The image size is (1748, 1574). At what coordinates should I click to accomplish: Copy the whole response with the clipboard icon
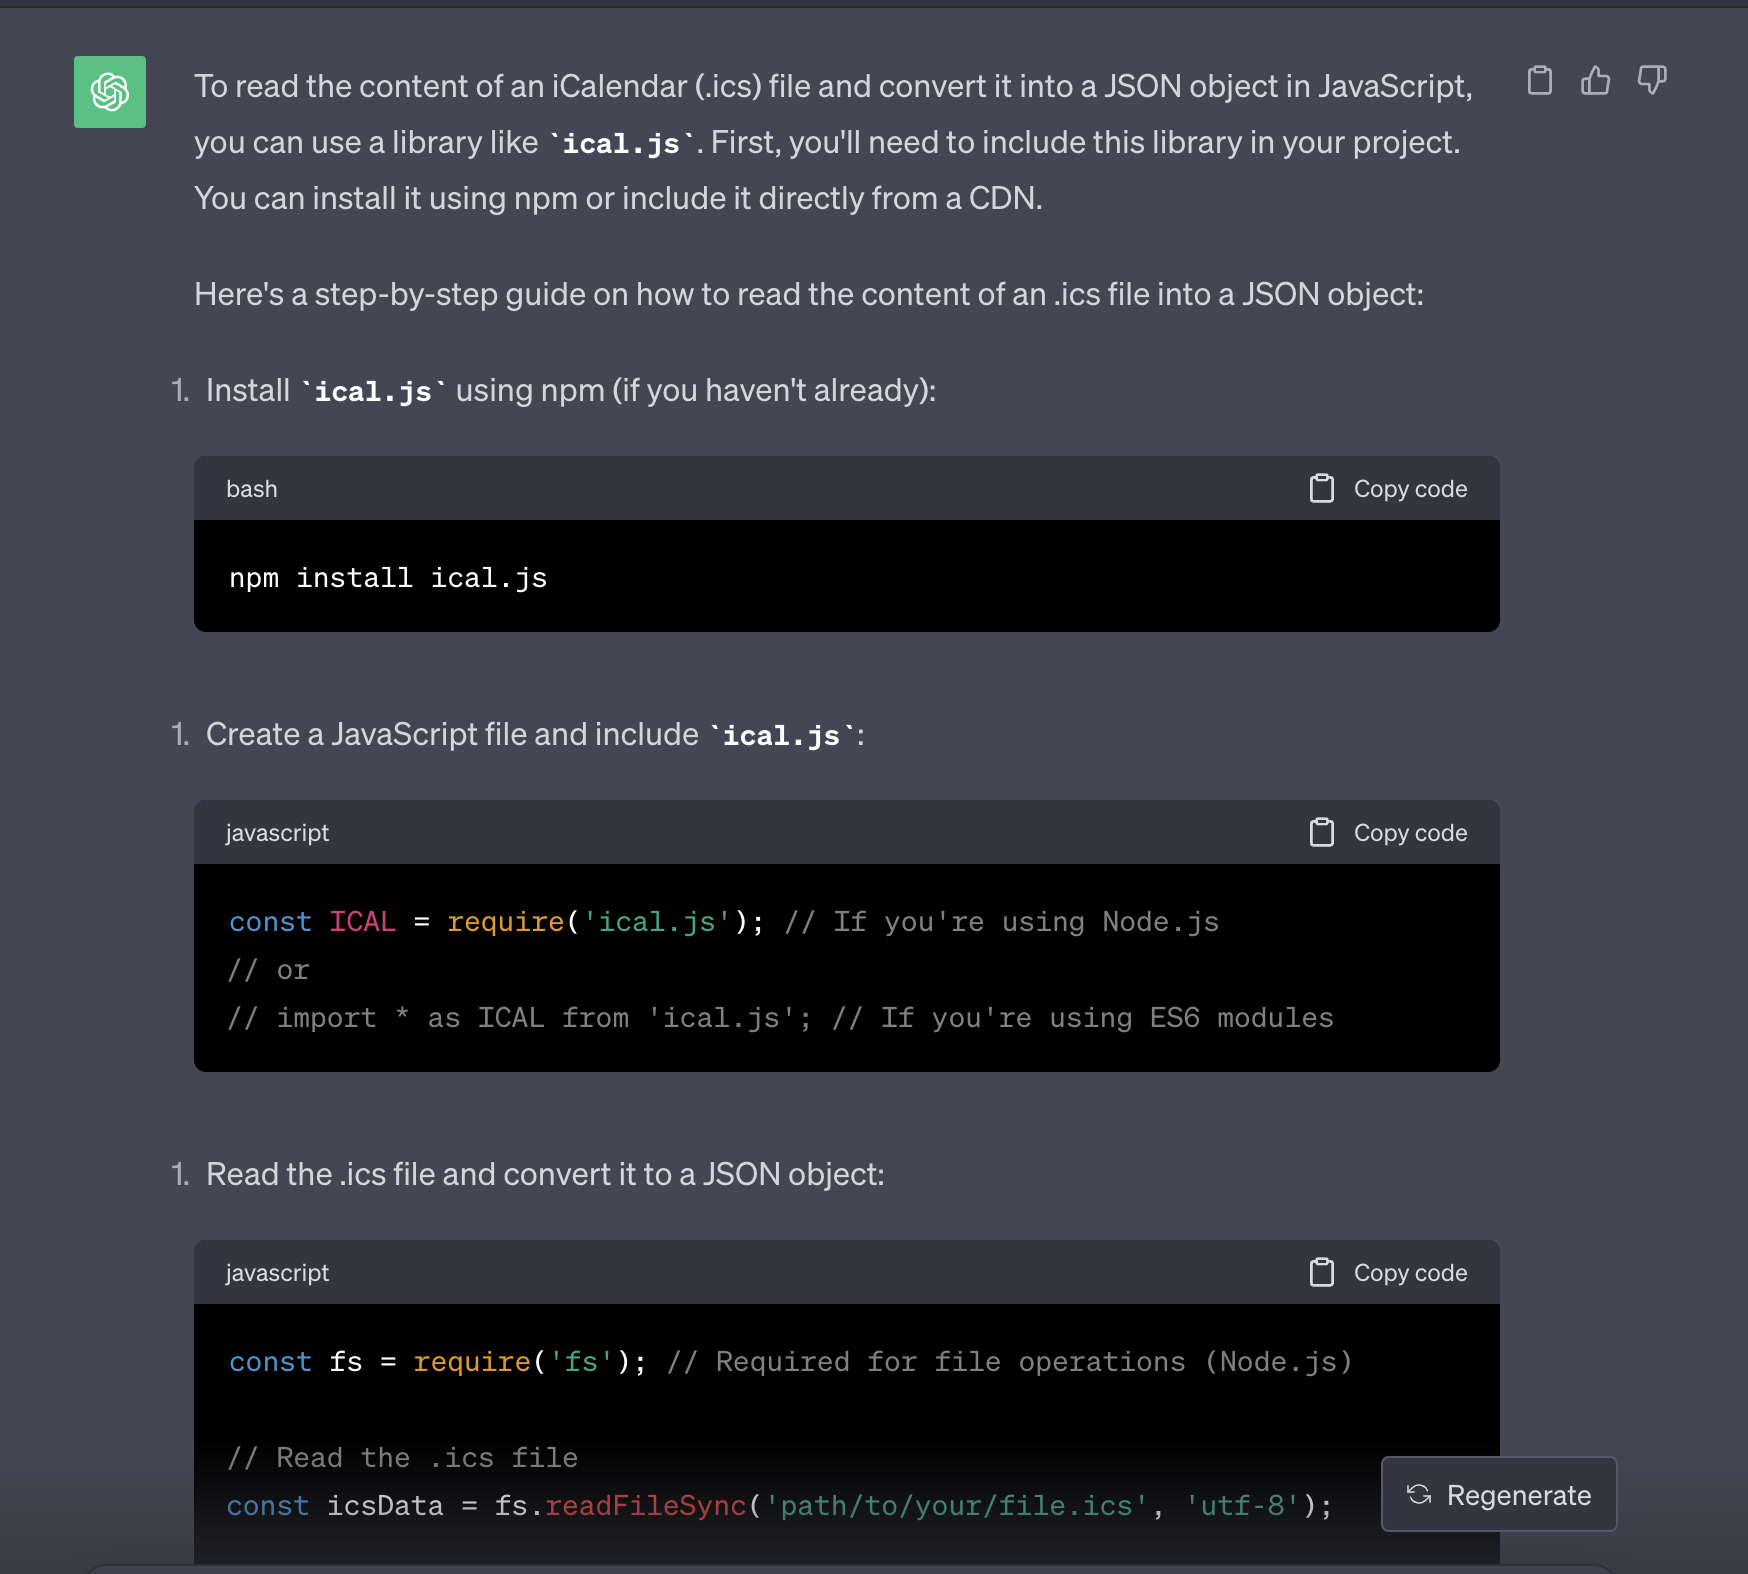click(x=1540, y=80)
